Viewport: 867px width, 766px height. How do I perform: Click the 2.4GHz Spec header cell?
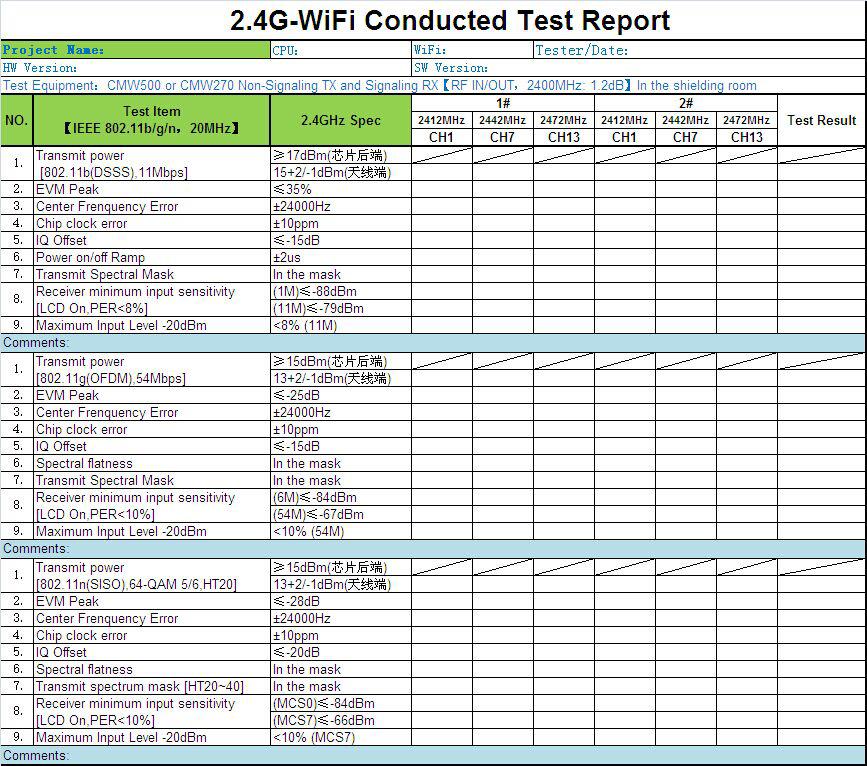pos(341,120)
